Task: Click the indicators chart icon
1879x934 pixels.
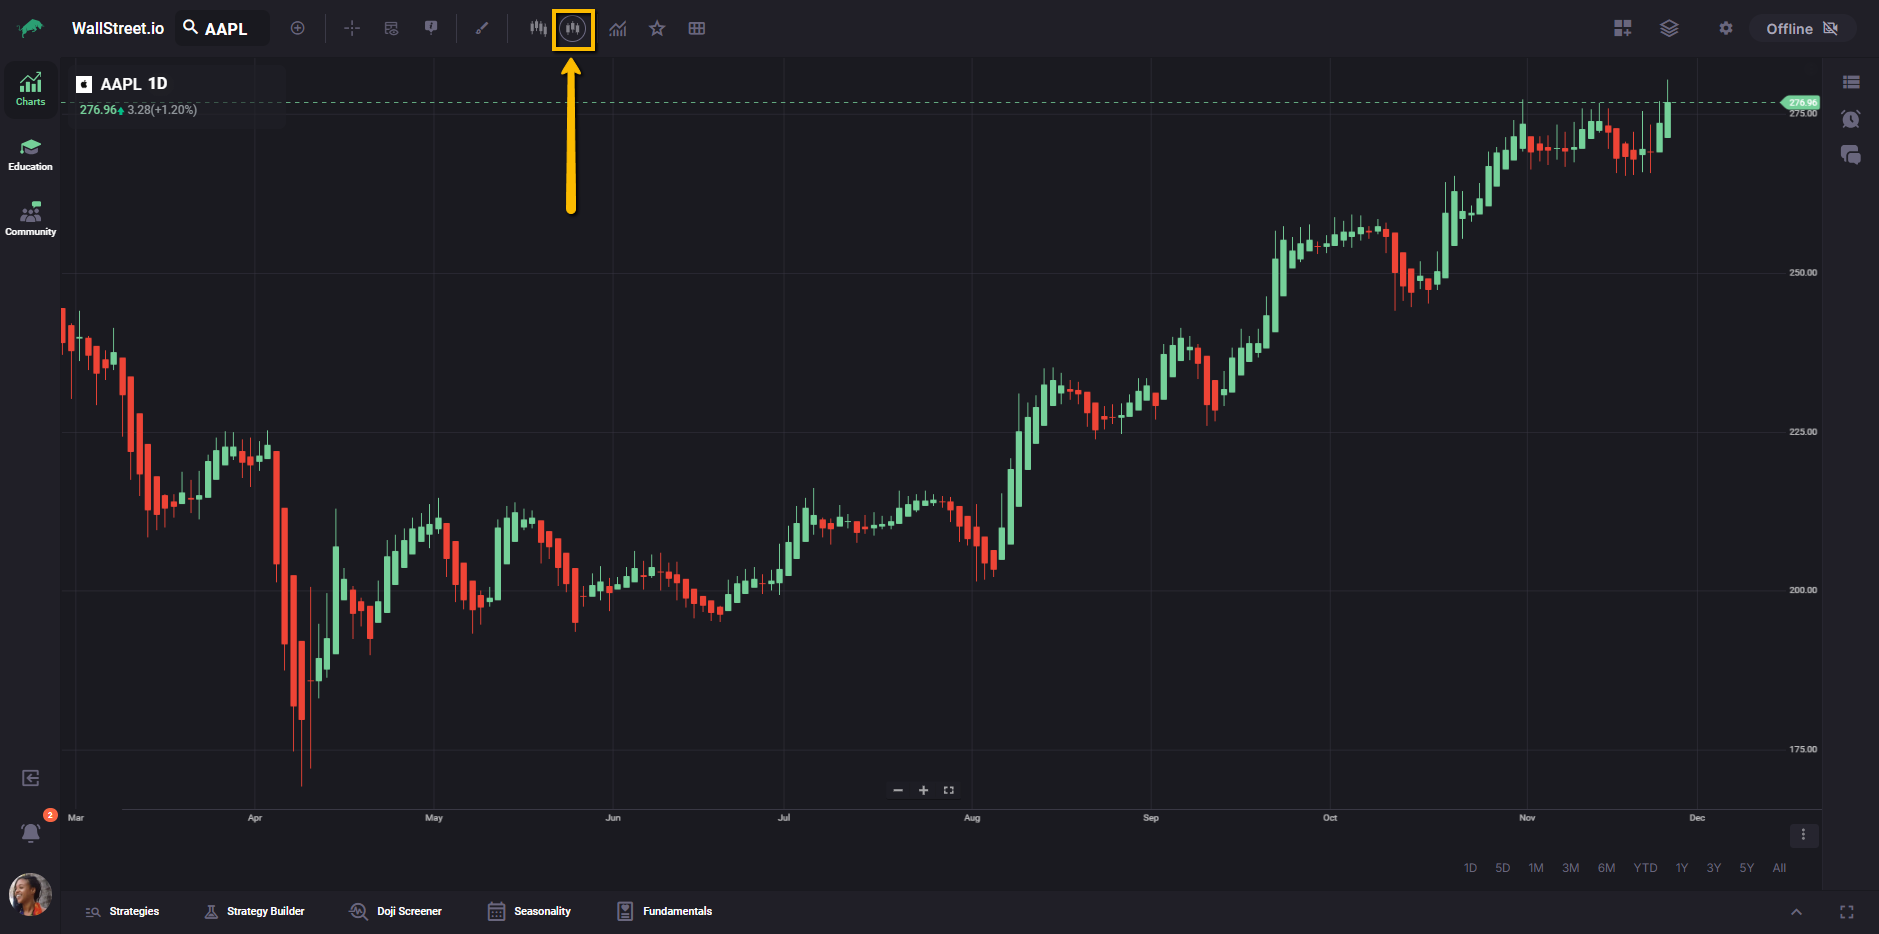Action: click(x=618, y=29)
